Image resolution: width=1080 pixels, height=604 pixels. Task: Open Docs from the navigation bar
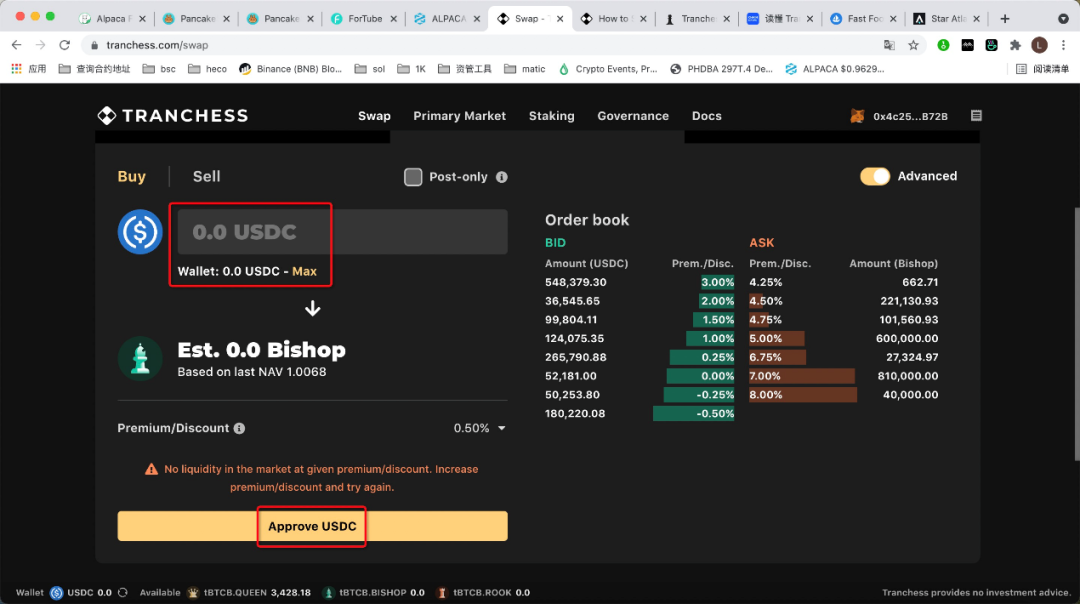707,116
